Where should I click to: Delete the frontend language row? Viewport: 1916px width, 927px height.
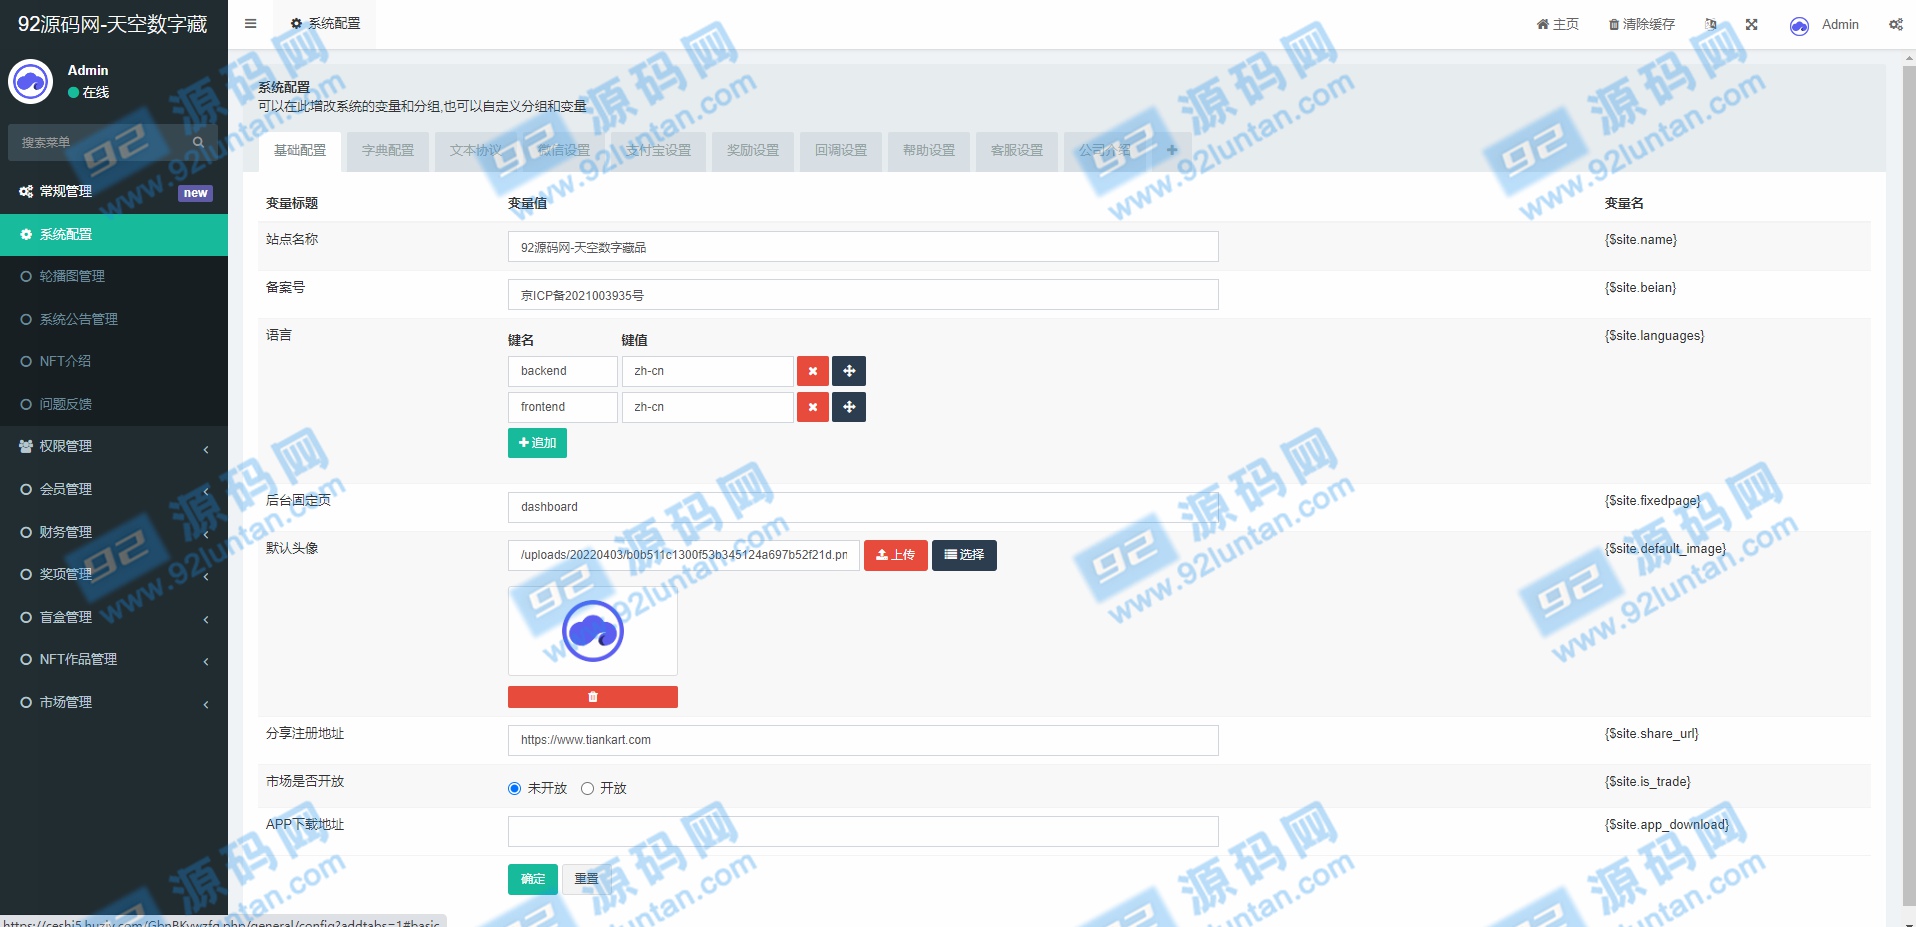point(813,407)
